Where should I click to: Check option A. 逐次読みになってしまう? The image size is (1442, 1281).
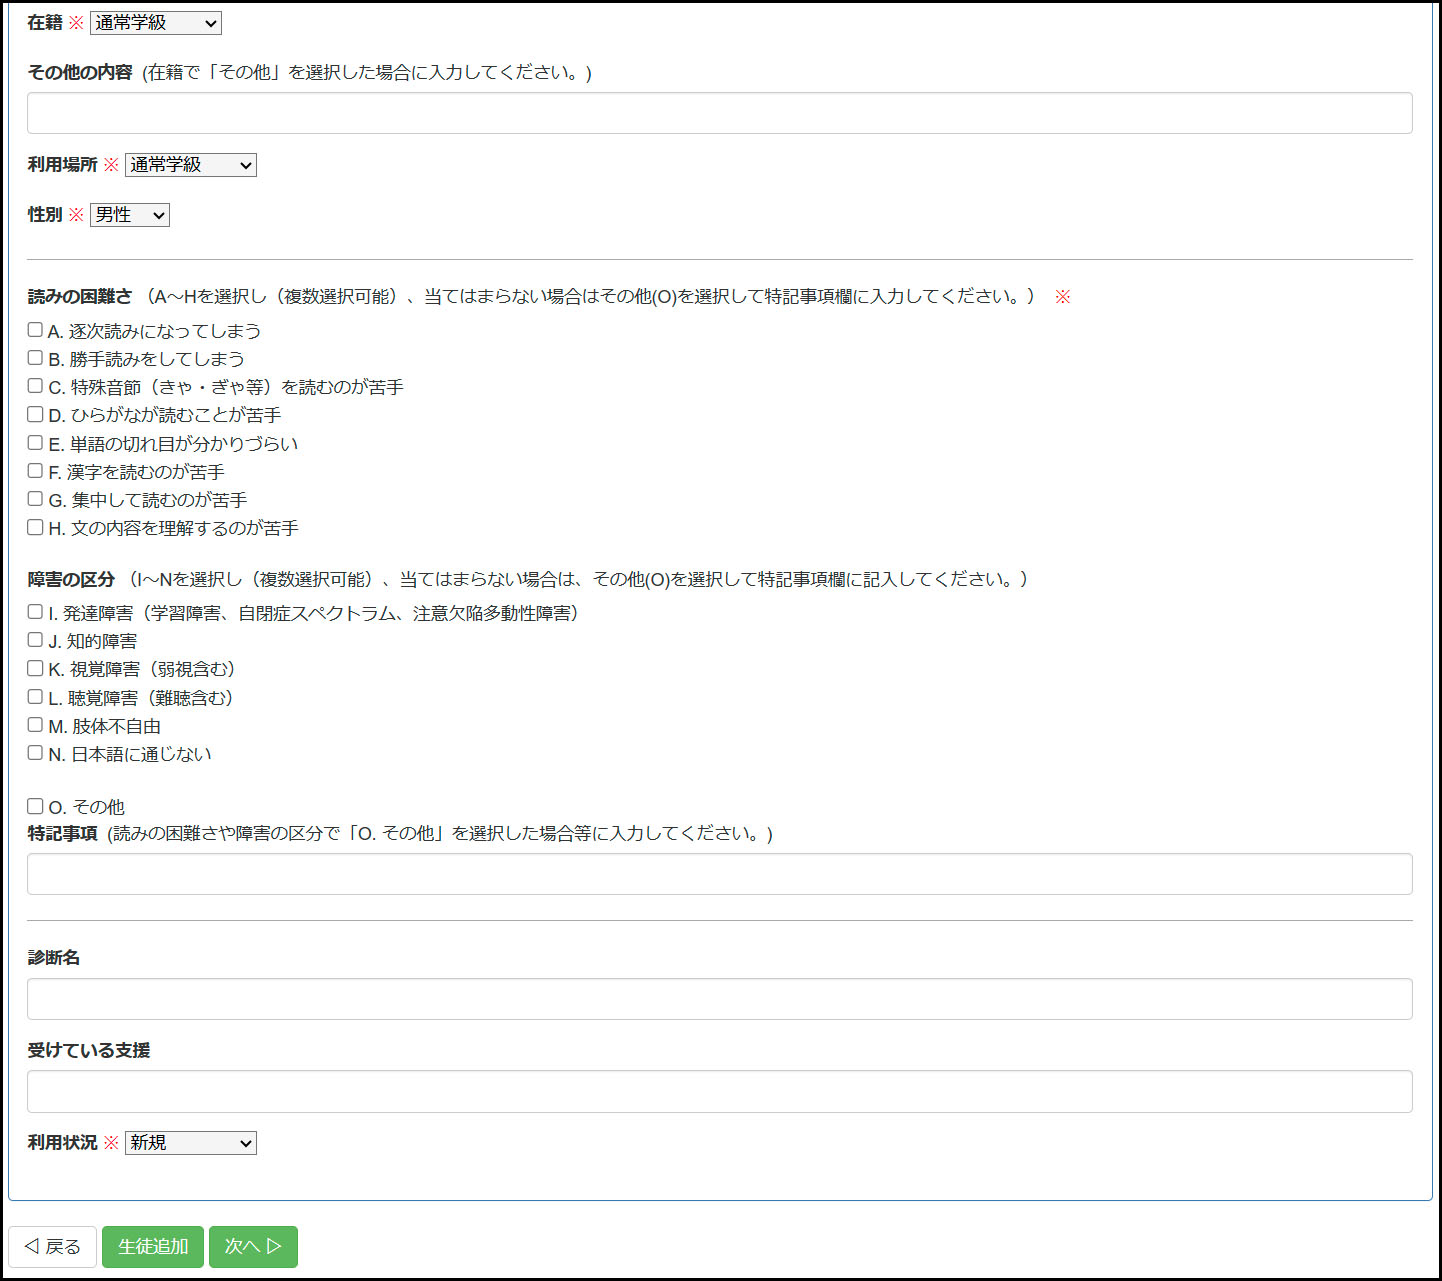tap(35, 330)
